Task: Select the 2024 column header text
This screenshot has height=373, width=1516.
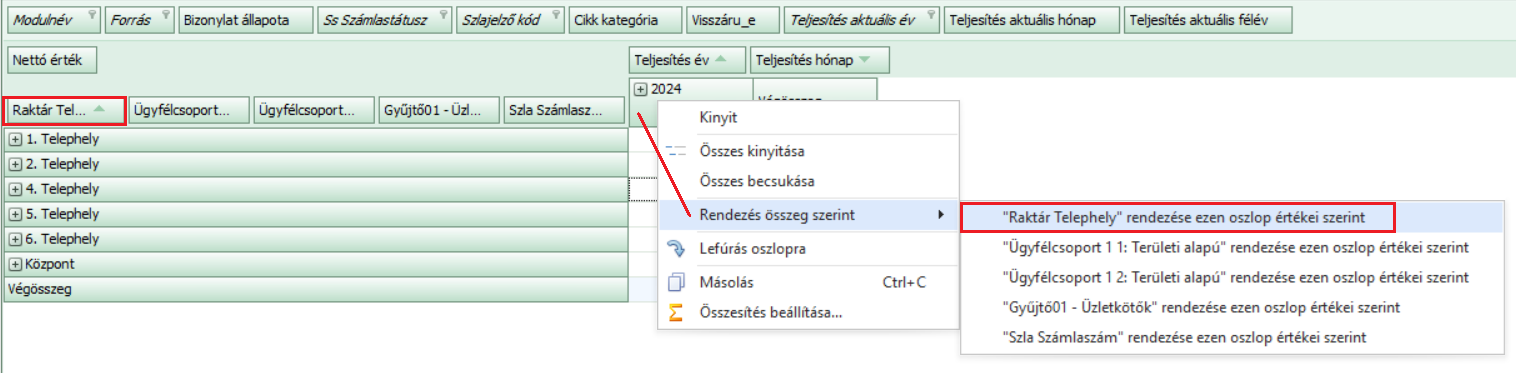Action: [x=666, y=89]
